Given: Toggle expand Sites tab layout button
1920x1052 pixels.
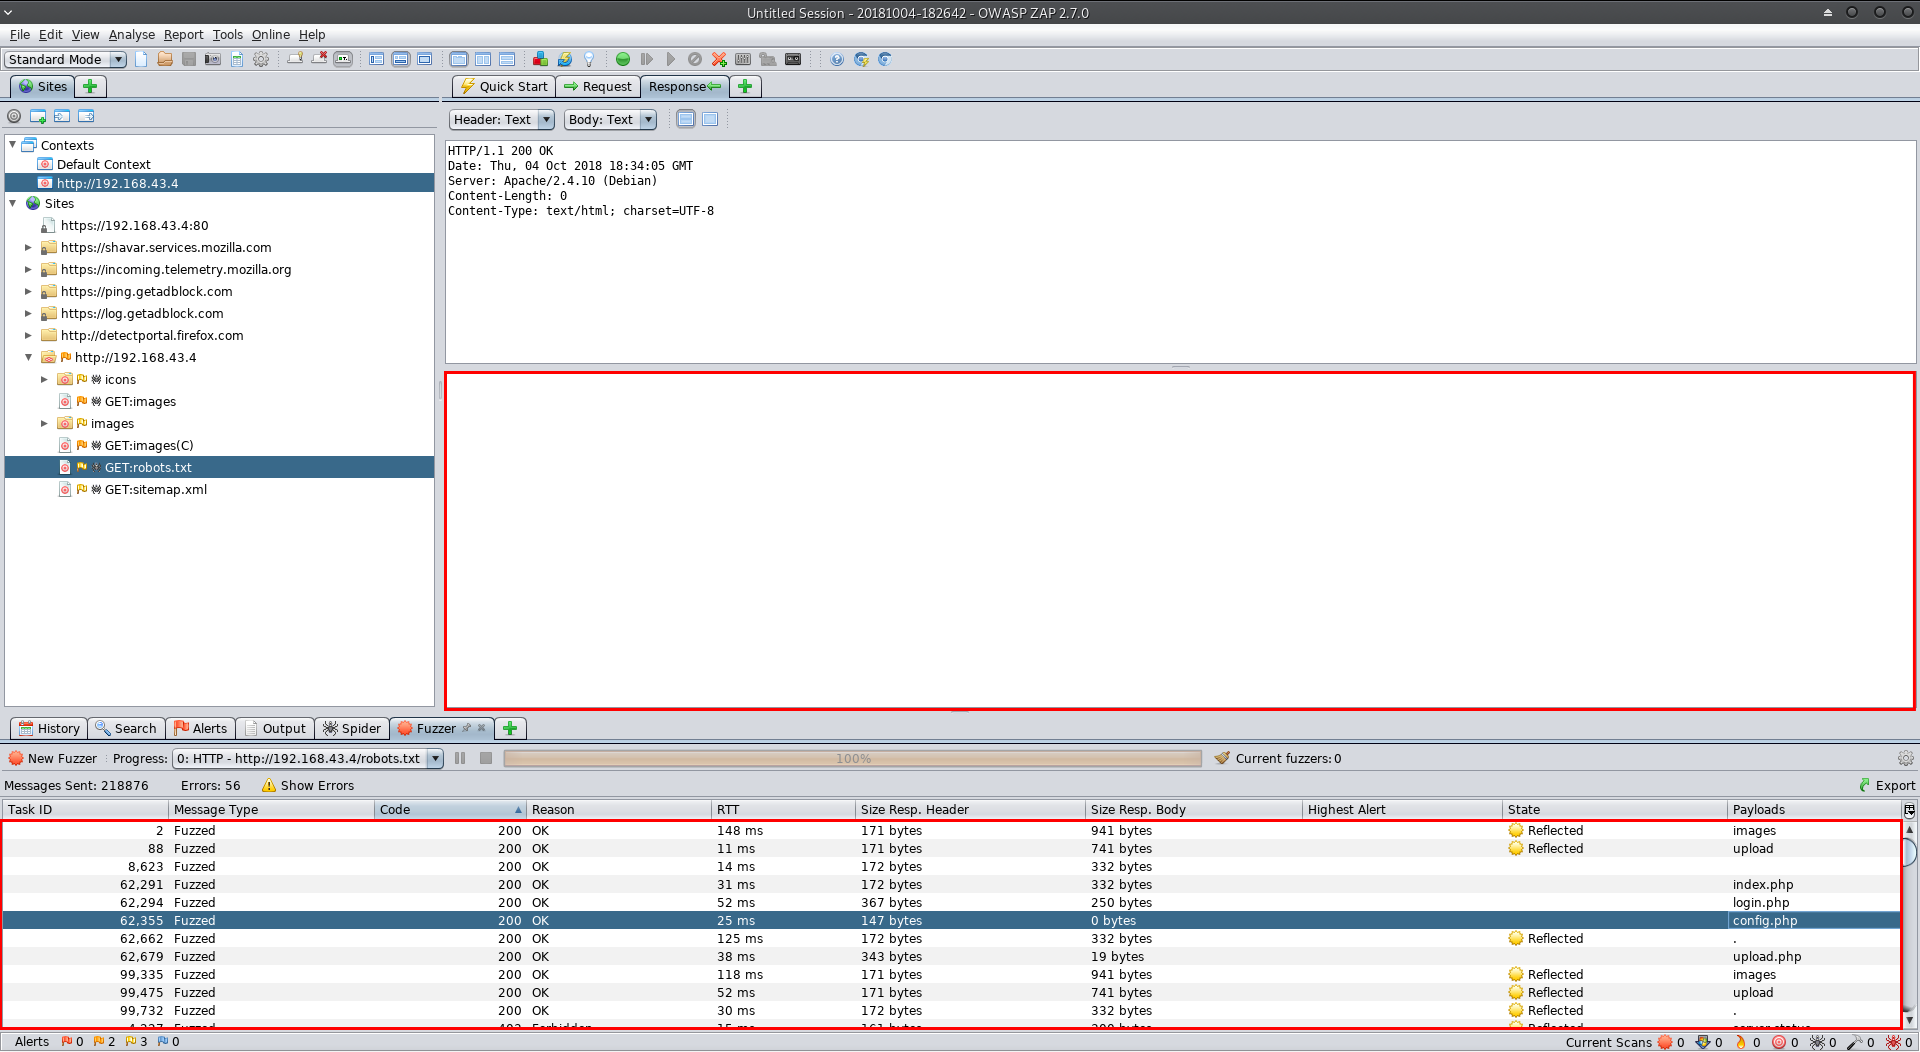Looking at the screenshot, I should pos(376,59).
